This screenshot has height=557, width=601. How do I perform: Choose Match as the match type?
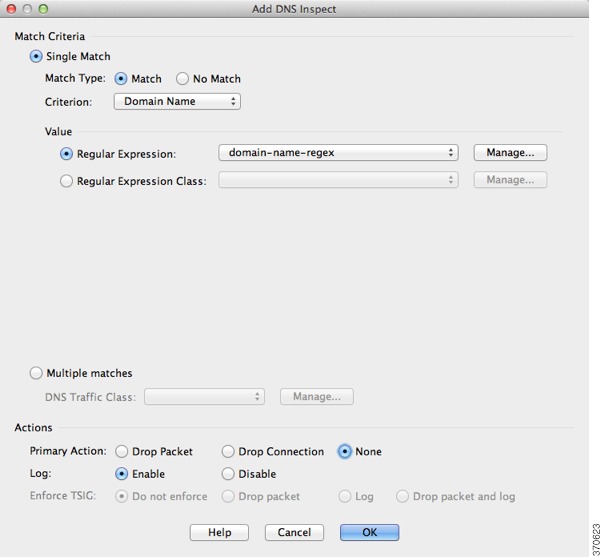(x=121, y=79)
